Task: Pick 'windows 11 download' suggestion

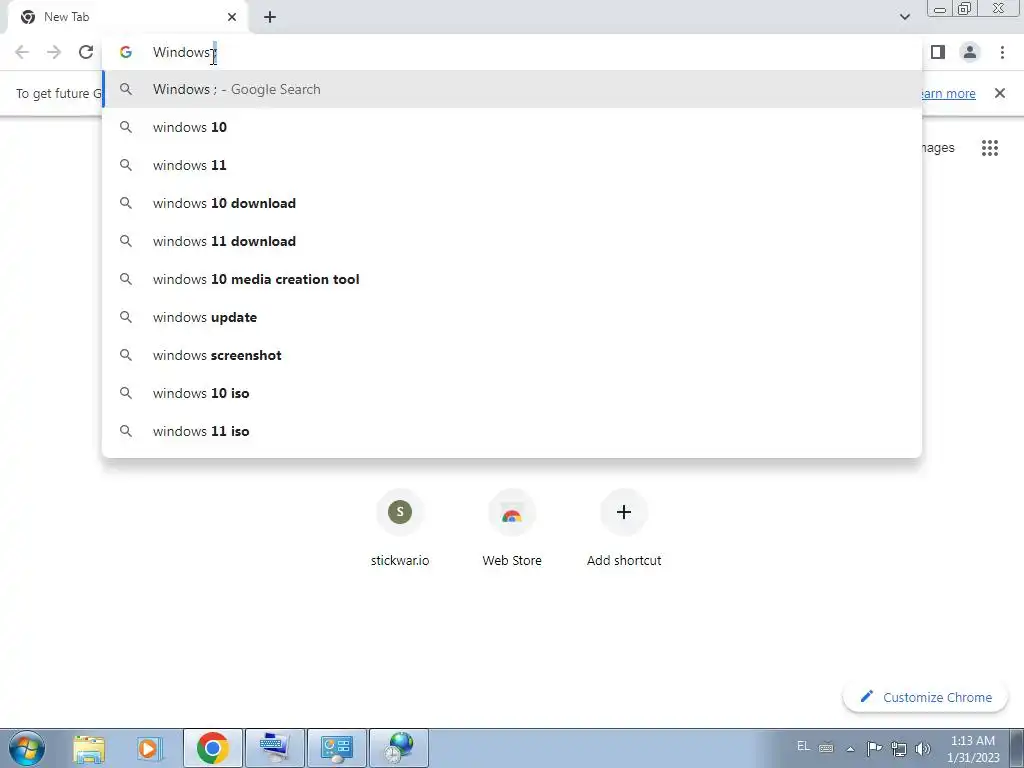Action: click(x=512, y=241)
